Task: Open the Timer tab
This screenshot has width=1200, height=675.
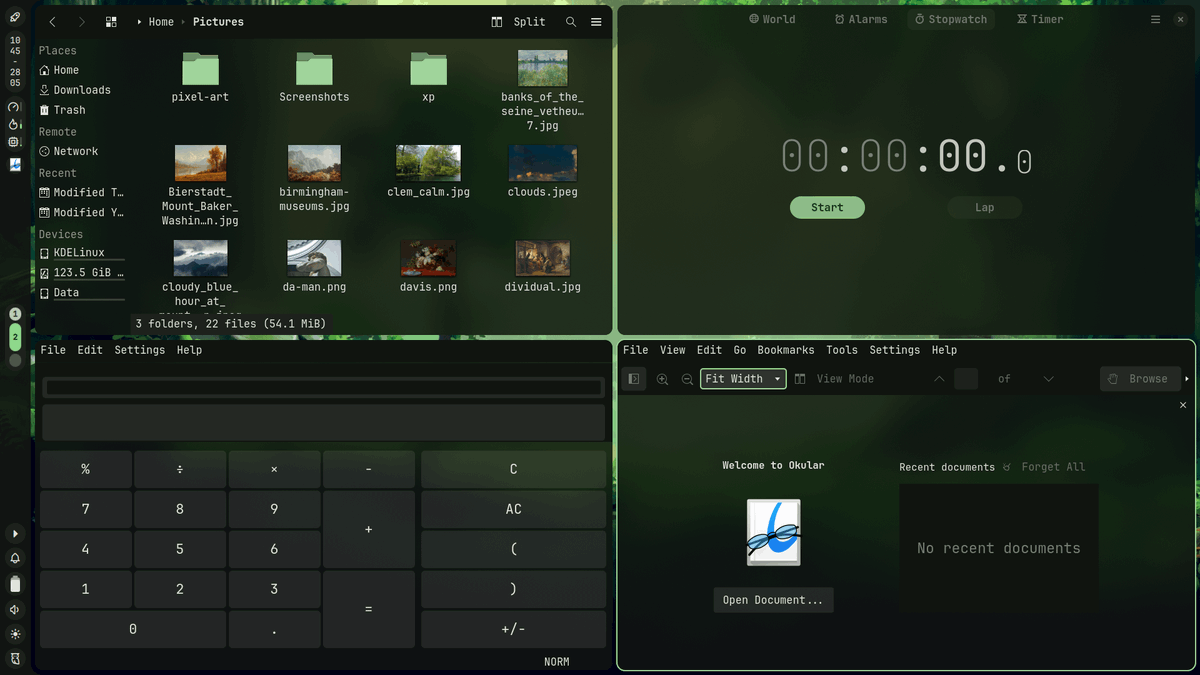Action: [1040, 19]
